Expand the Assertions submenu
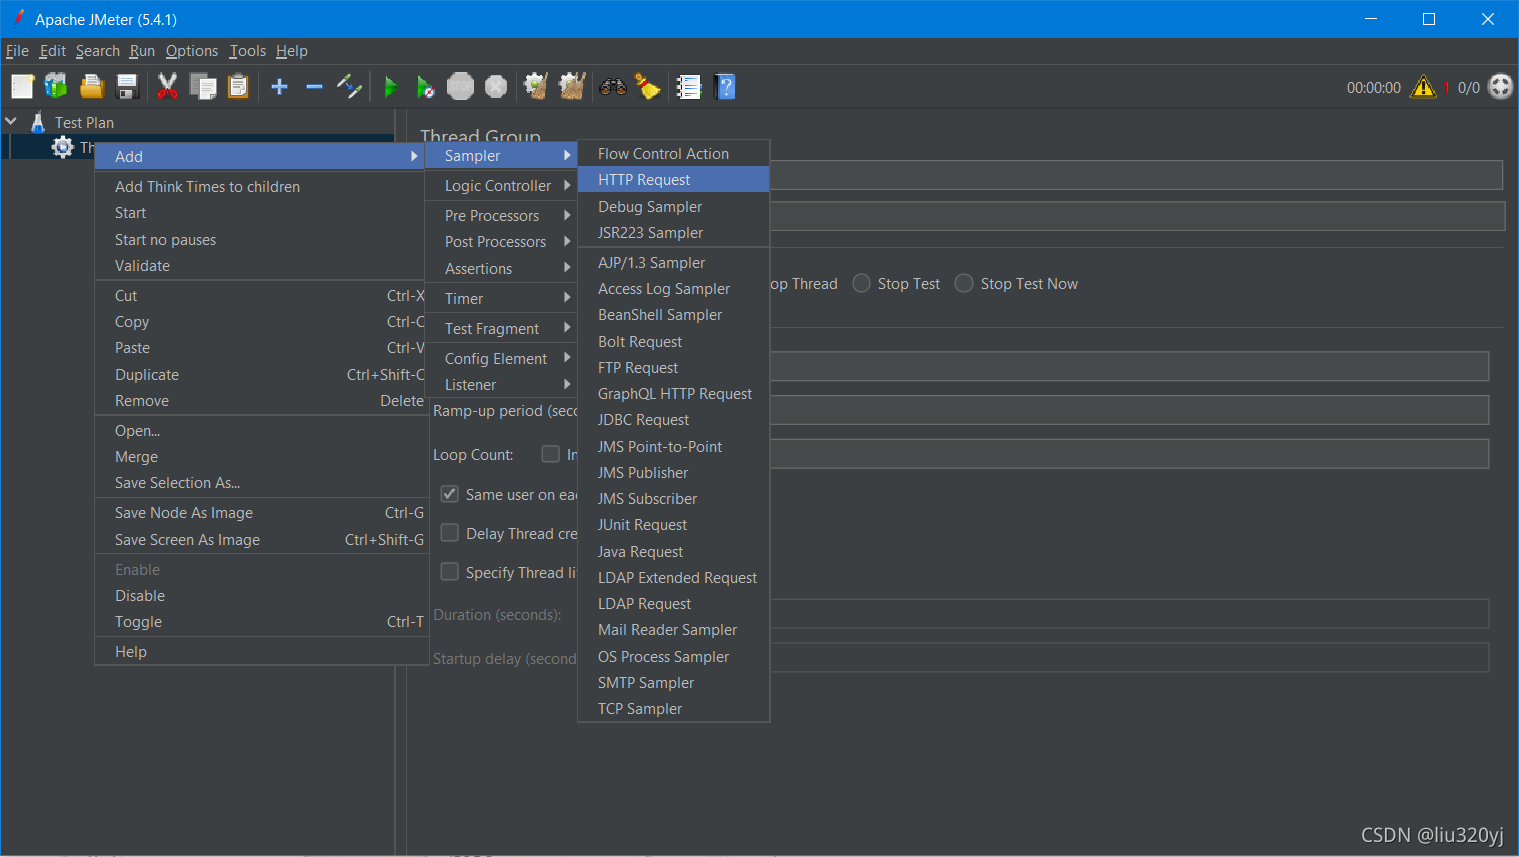The height and width of the screenshot is (857, 1519). pos(502,269)
